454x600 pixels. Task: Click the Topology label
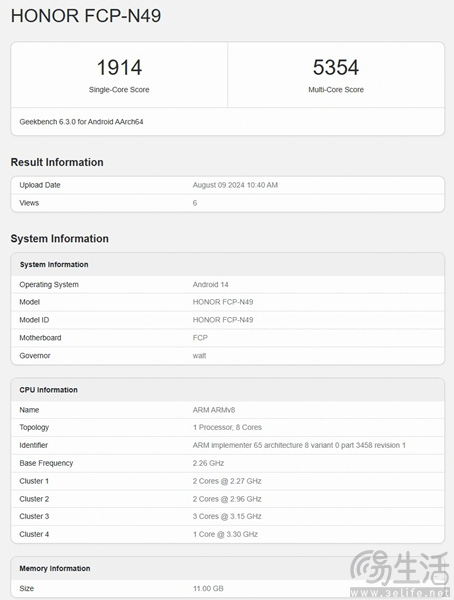click(x=34, y=427)
